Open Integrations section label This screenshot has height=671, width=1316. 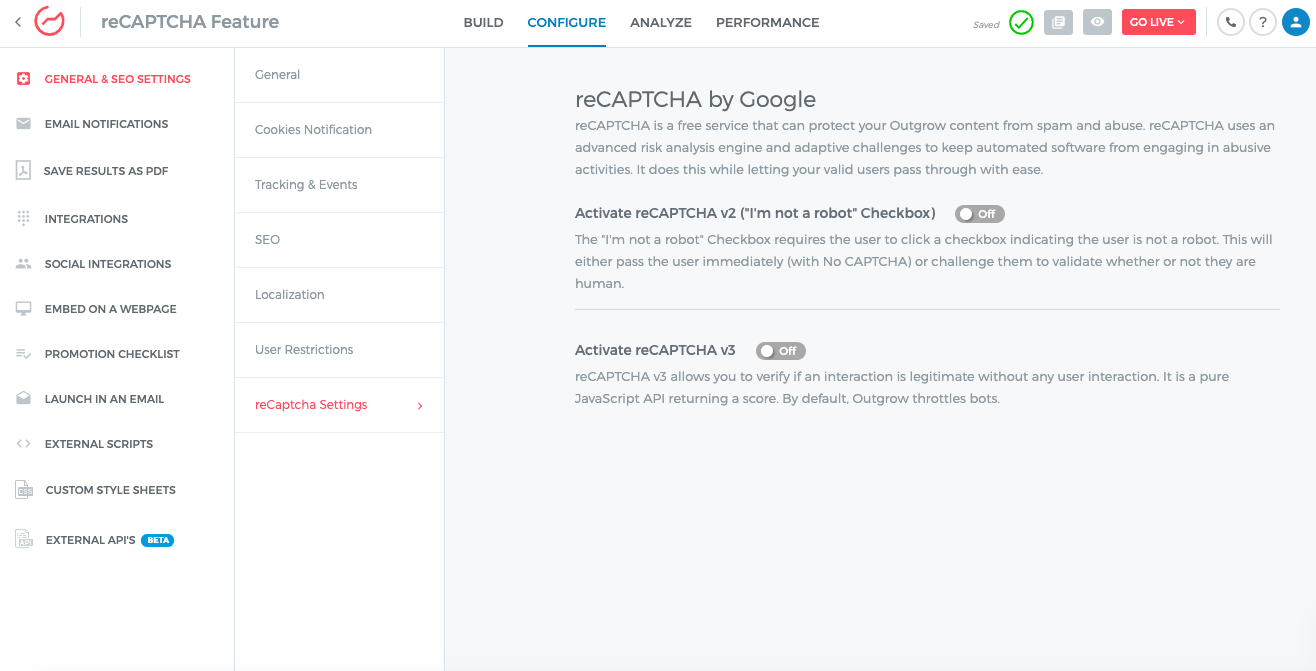click(86, 219)
